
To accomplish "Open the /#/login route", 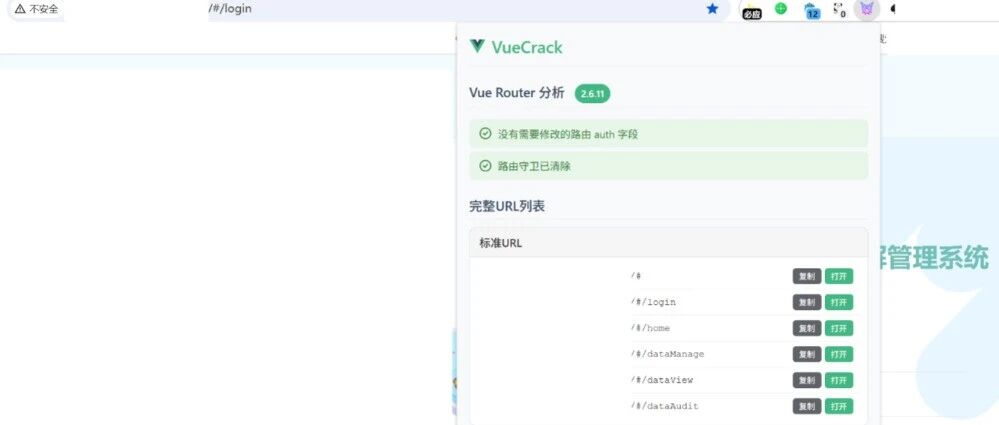I will (x=838, y=302).
